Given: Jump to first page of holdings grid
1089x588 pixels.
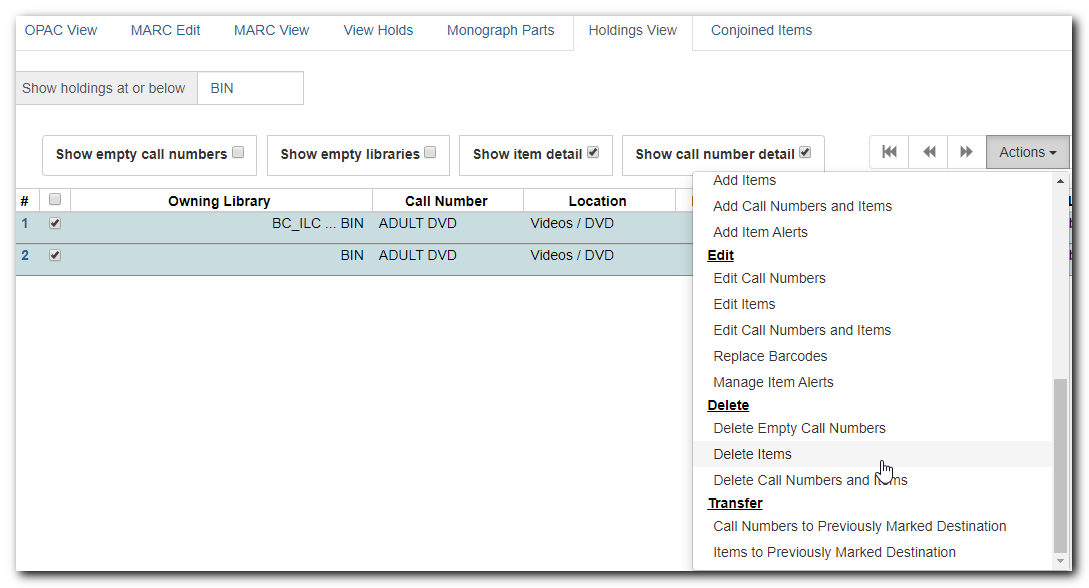Looking at the screenshot, I should (889, 152).
